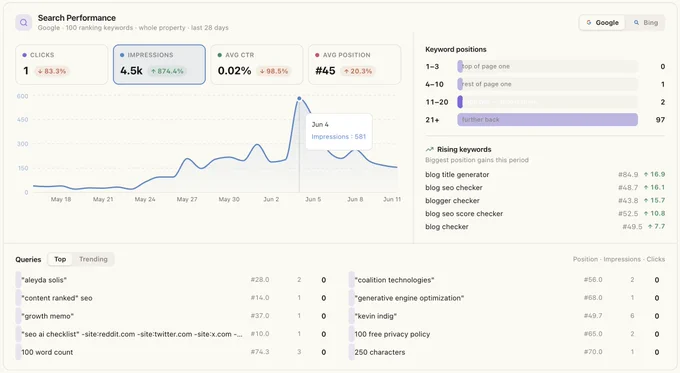This screenshot has height=373, width=680.
Task: Open rising keyword "blogger checker"
Action: (x=452, y=200)
